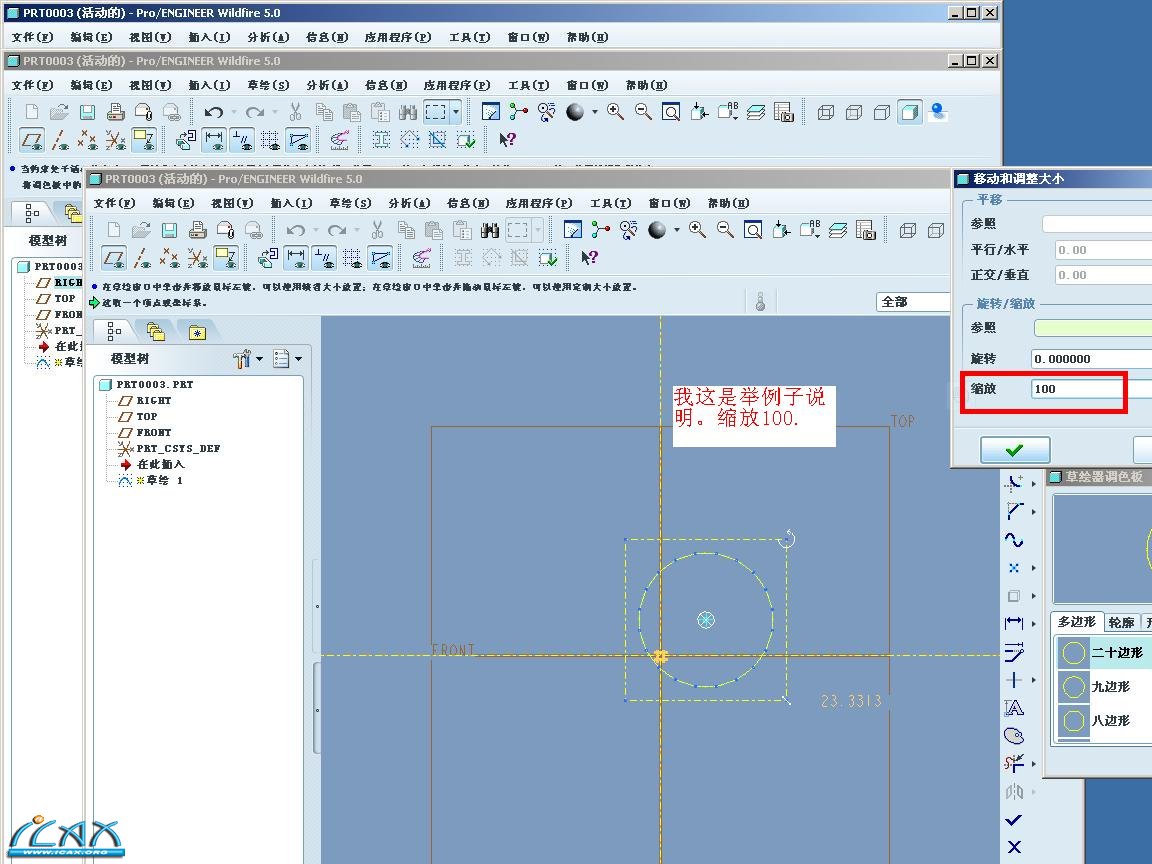The image size is (1152, 864).
Task: Click the wireframe display icon in front window
Action: pyautogui.click(x=908, y=230)
